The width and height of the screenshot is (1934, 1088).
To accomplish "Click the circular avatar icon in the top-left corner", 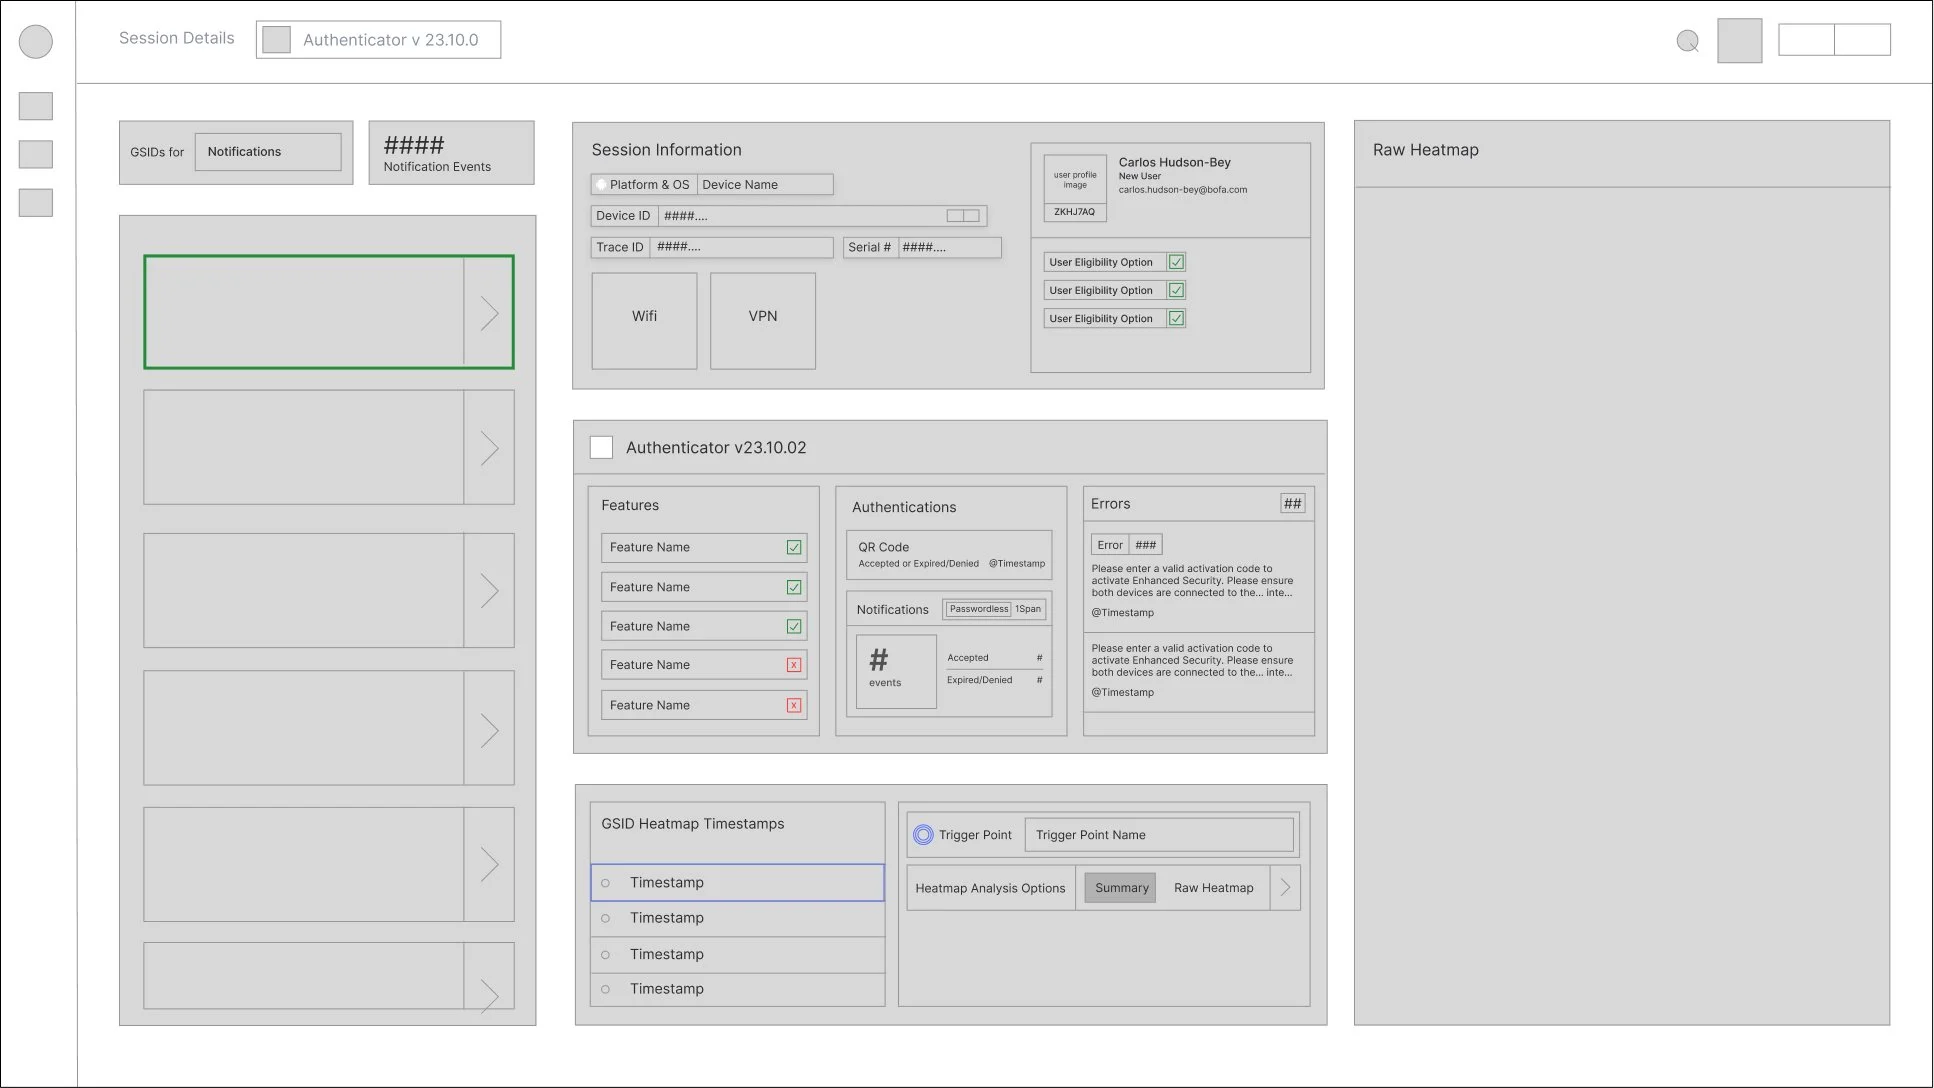I will click(x=35, y=42).
